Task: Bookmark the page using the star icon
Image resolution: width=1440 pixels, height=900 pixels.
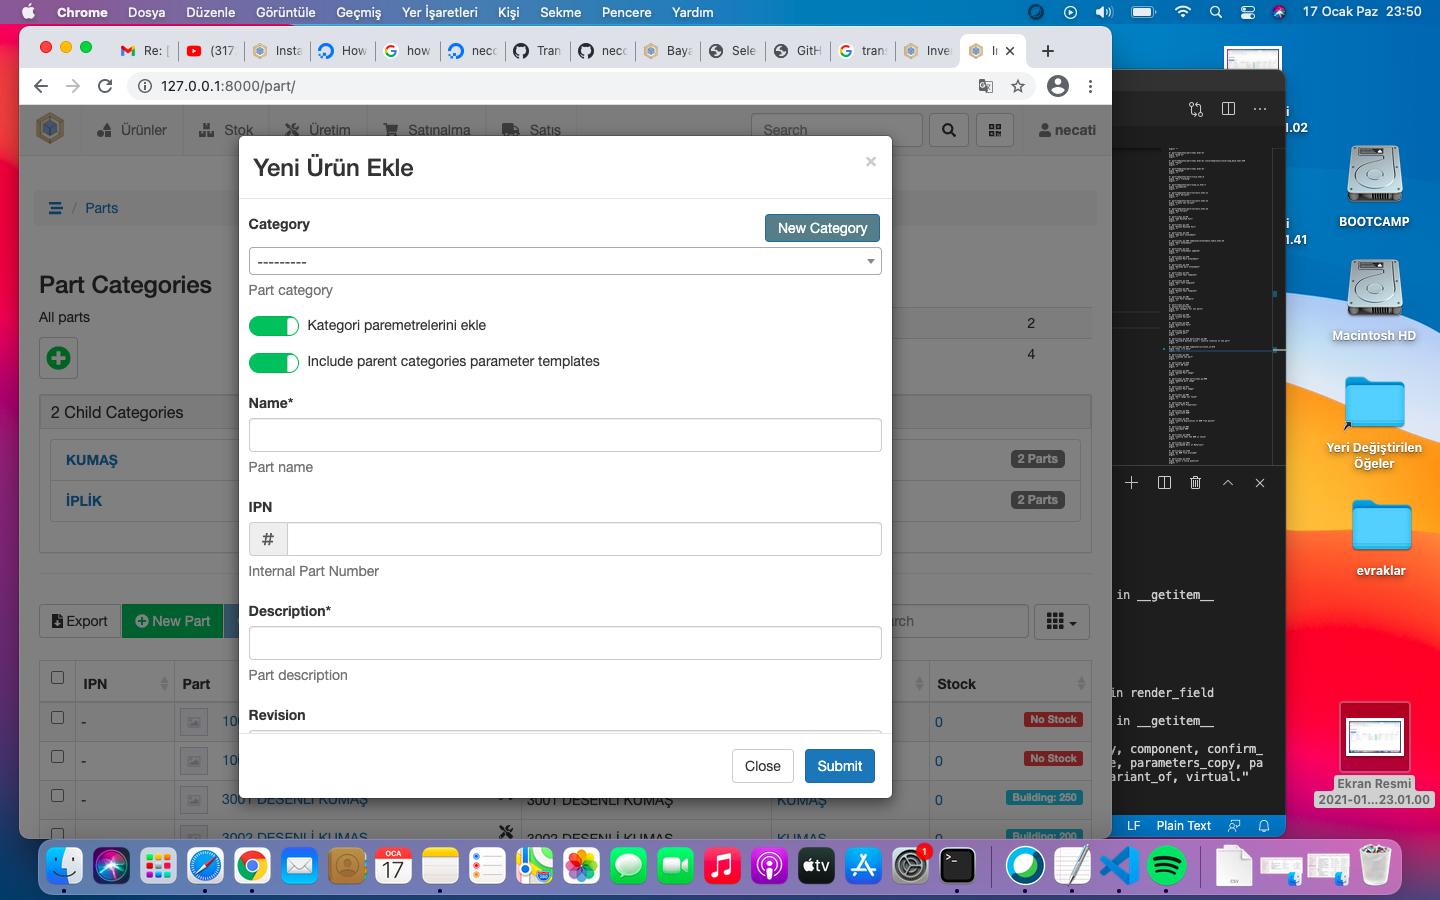Action: click(1018, 87)
